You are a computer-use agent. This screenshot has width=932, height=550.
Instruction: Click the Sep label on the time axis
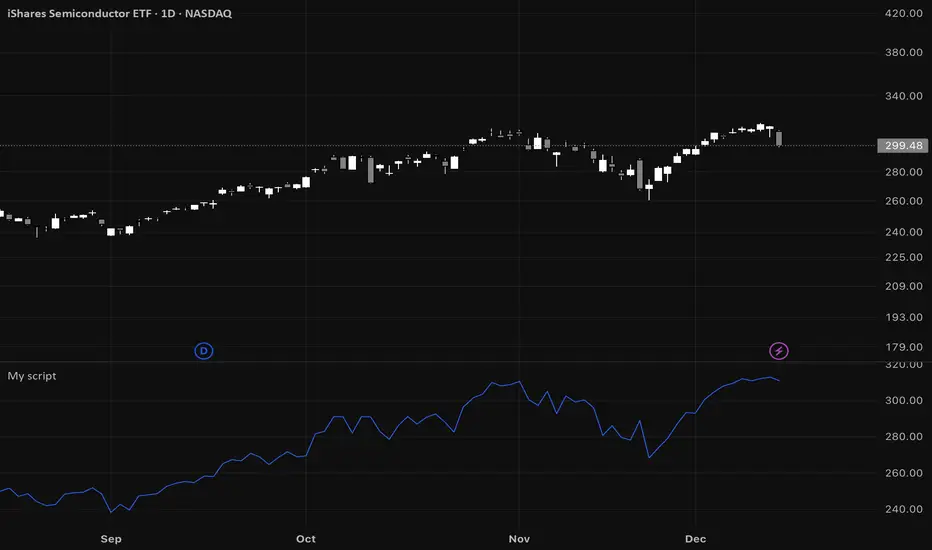pos(111,539)
